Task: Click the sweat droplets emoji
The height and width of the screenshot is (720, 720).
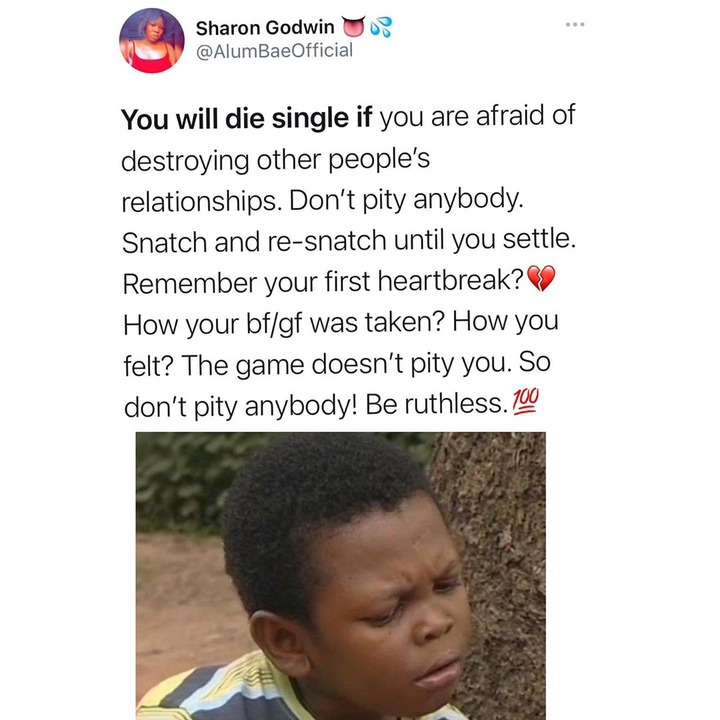Action: pos(381,27)
